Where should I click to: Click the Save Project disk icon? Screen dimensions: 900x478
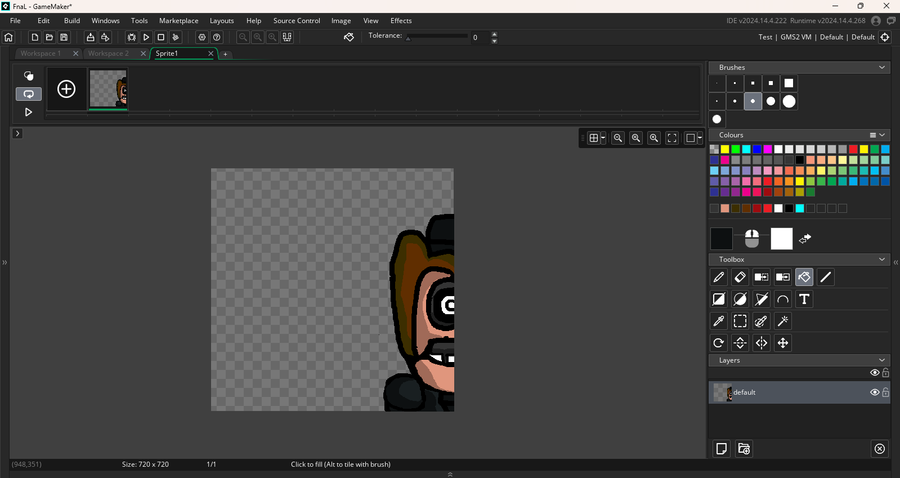[64, 37]
